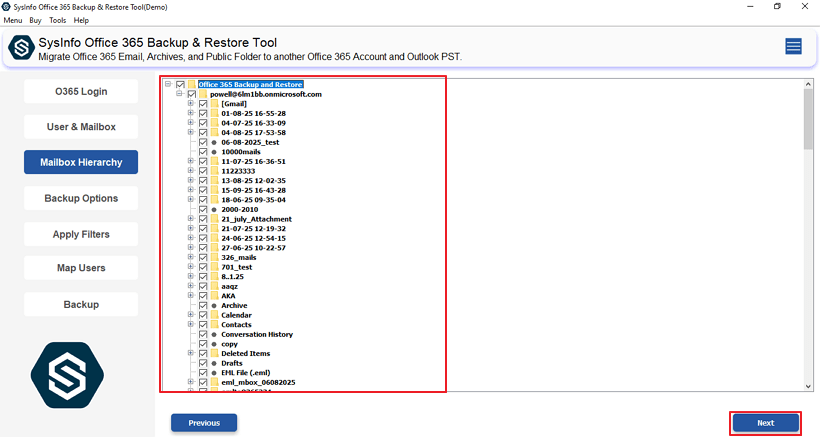This screenshot has width=820, height=437.
Task: Click bullet icon next to 10000mails
Action: pos(214,152)
